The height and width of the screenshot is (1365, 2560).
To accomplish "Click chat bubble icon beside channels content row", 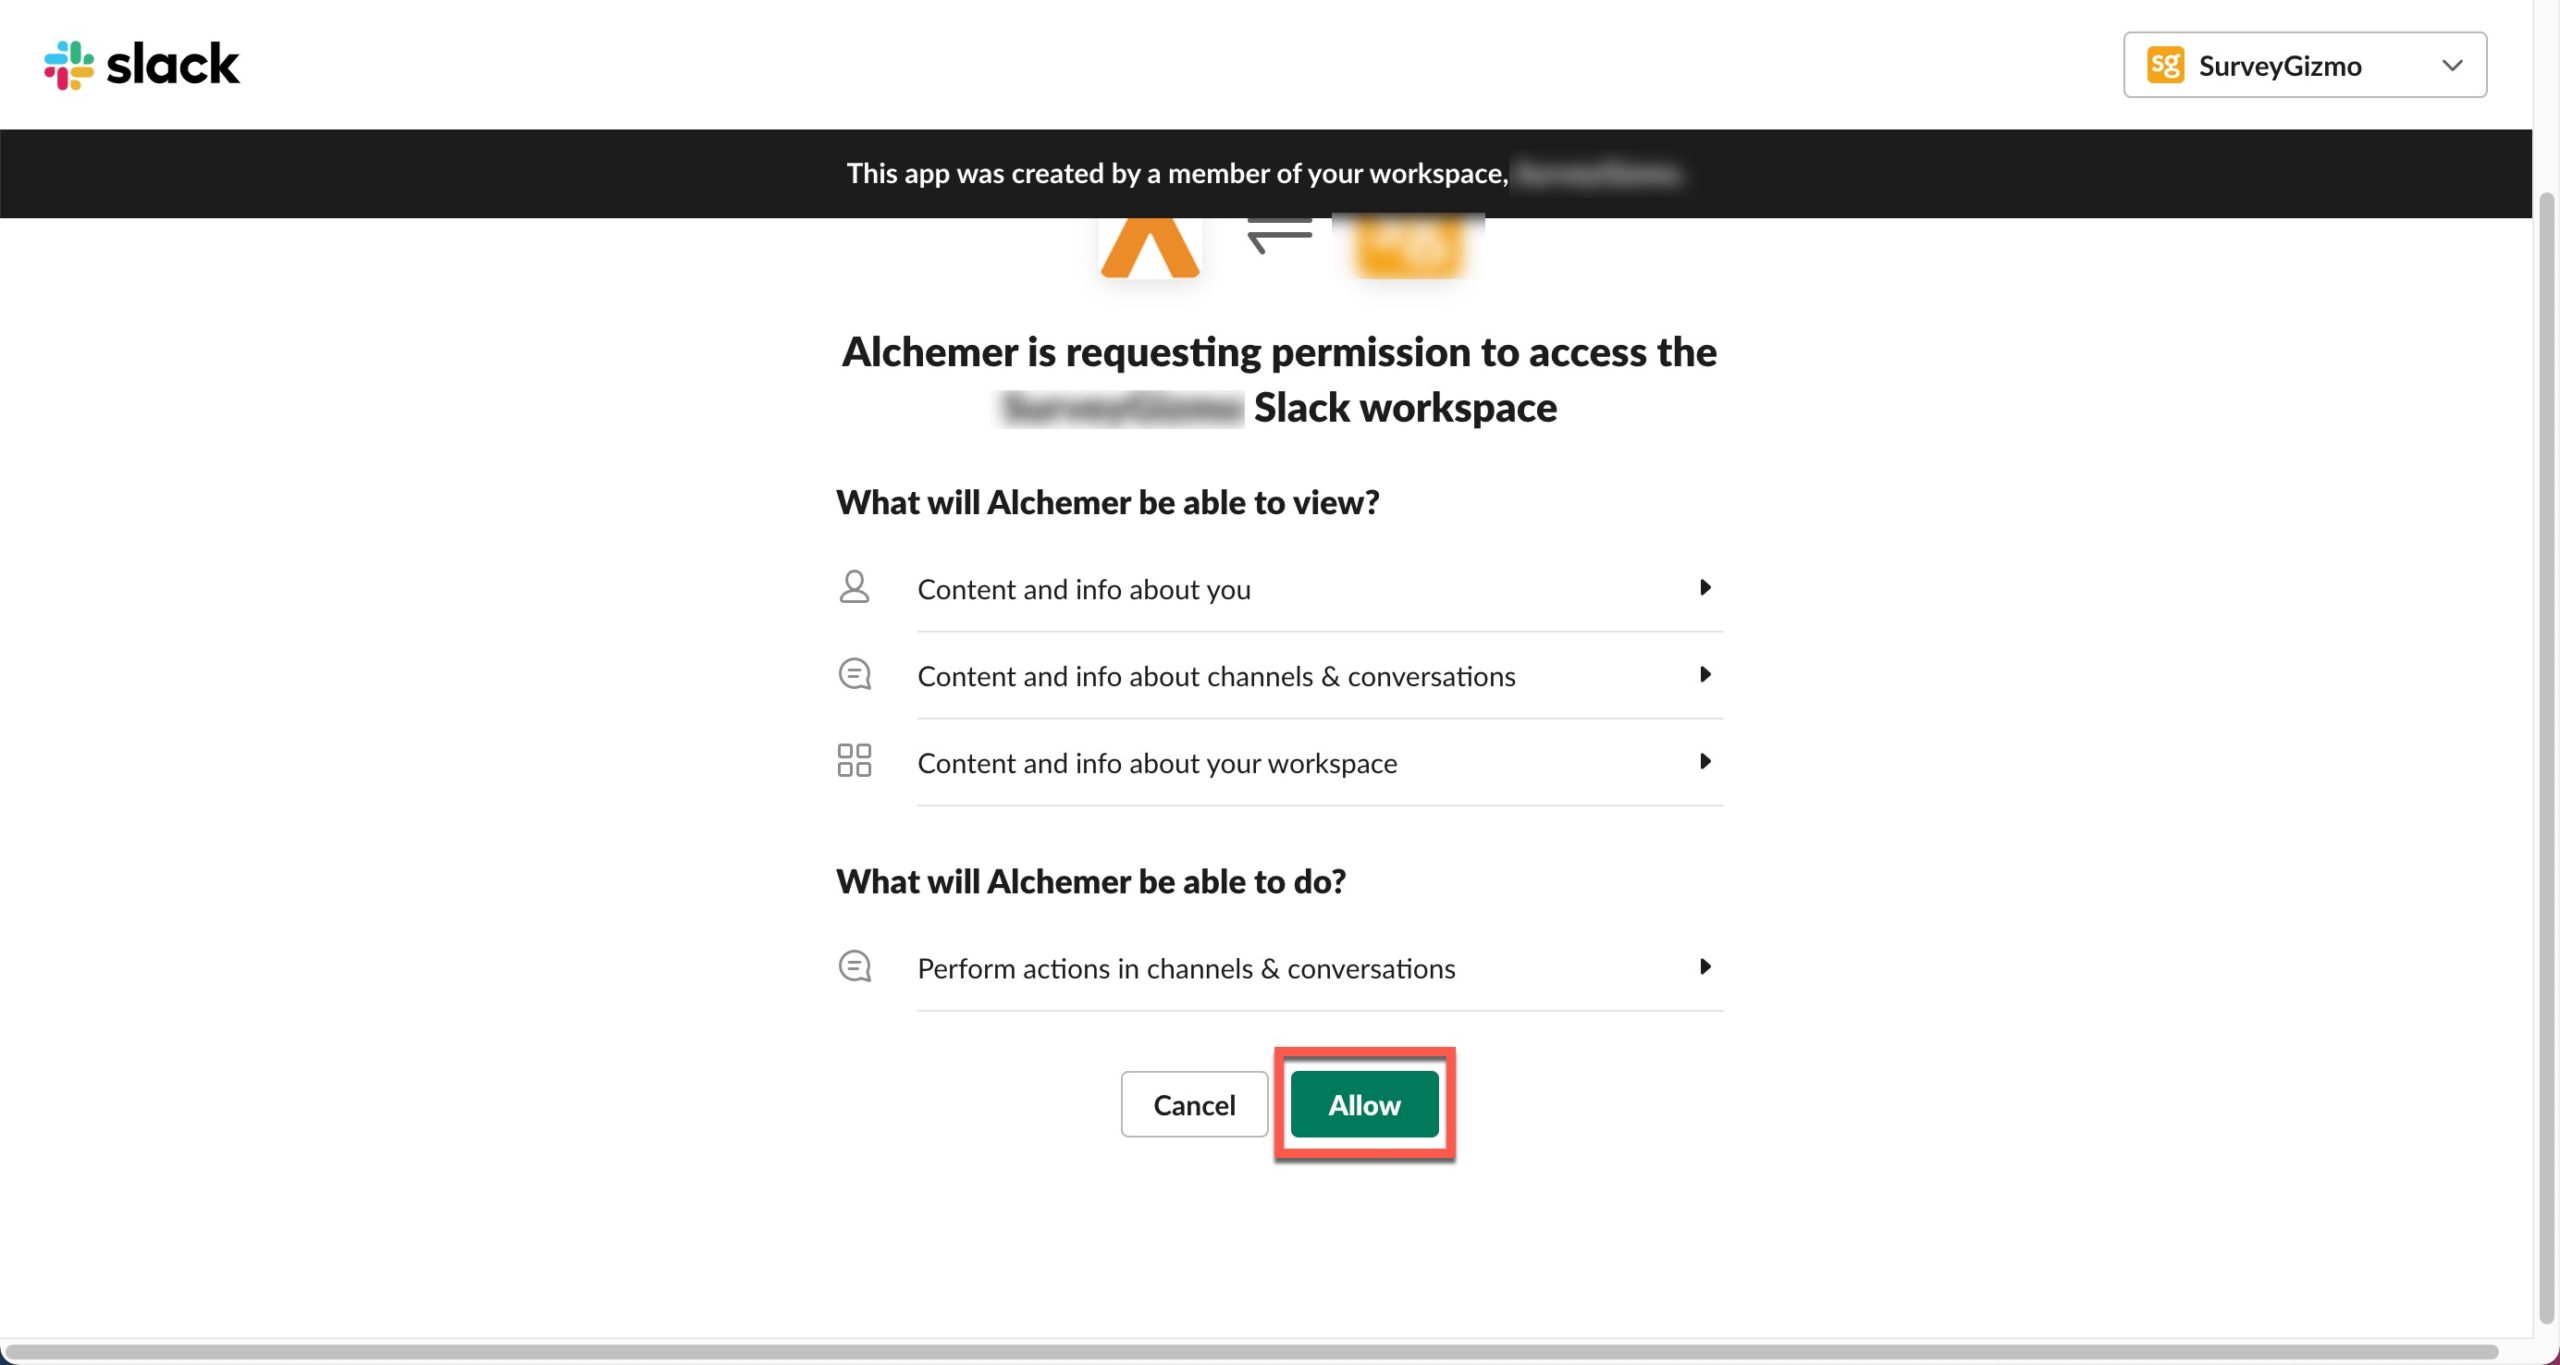I will [854, 675].
